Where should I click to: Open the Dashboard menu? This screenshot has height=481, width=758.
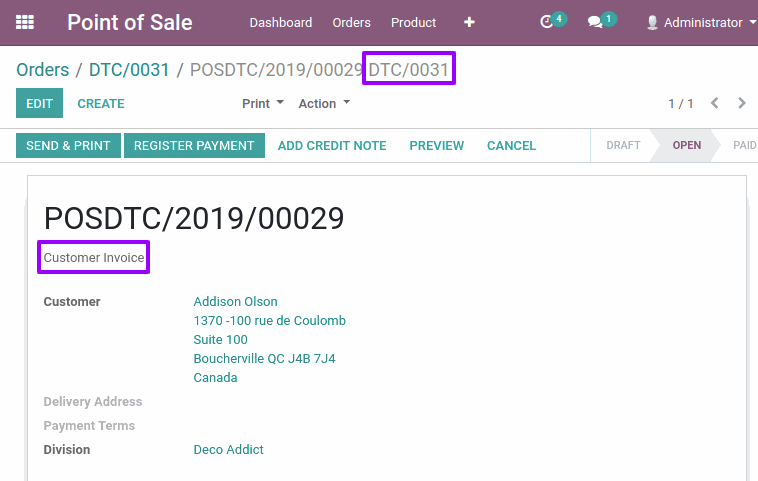(281, 22)
